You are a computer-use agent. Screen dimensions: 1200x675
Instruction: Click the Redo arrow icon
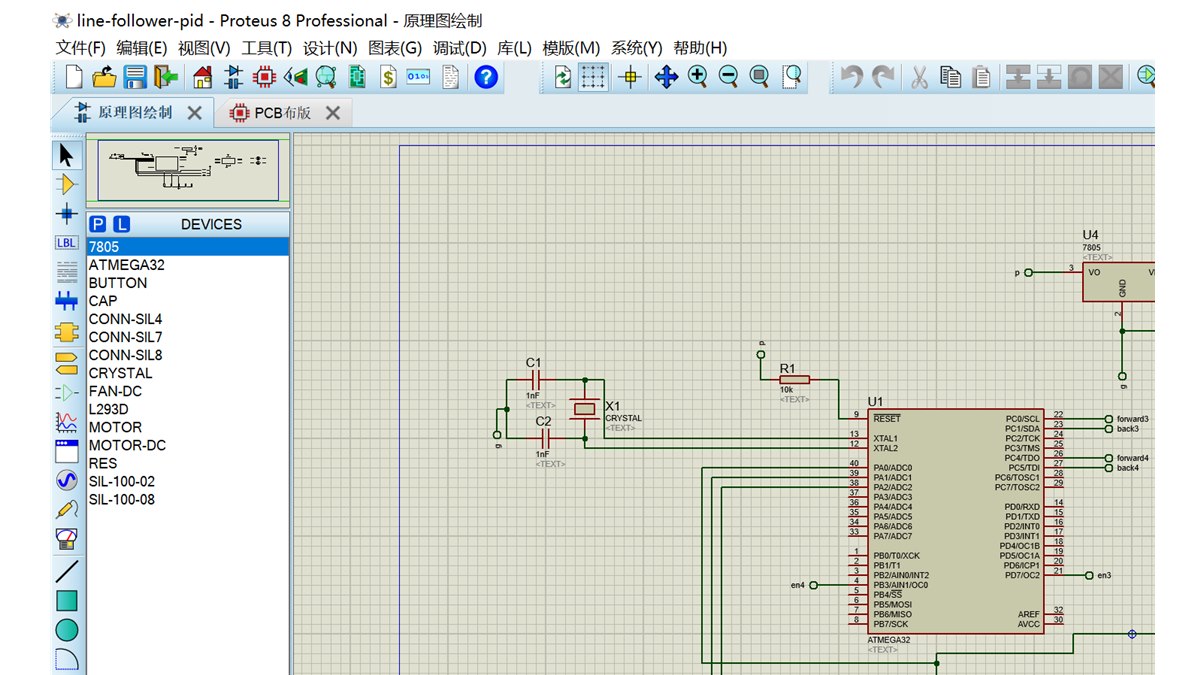[883, 77]
